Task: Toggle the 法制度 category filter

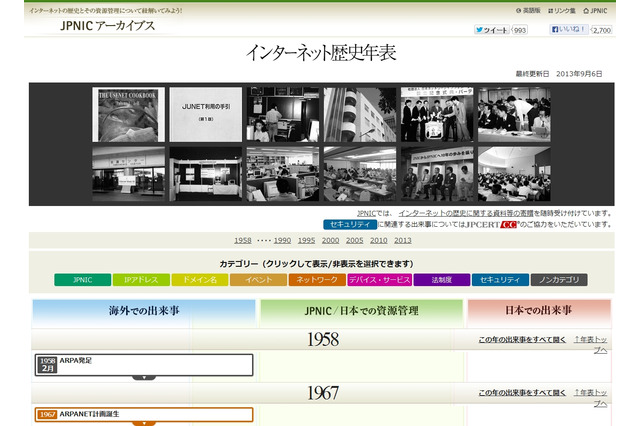Action: pyautogui.click(x=442, y=280)
